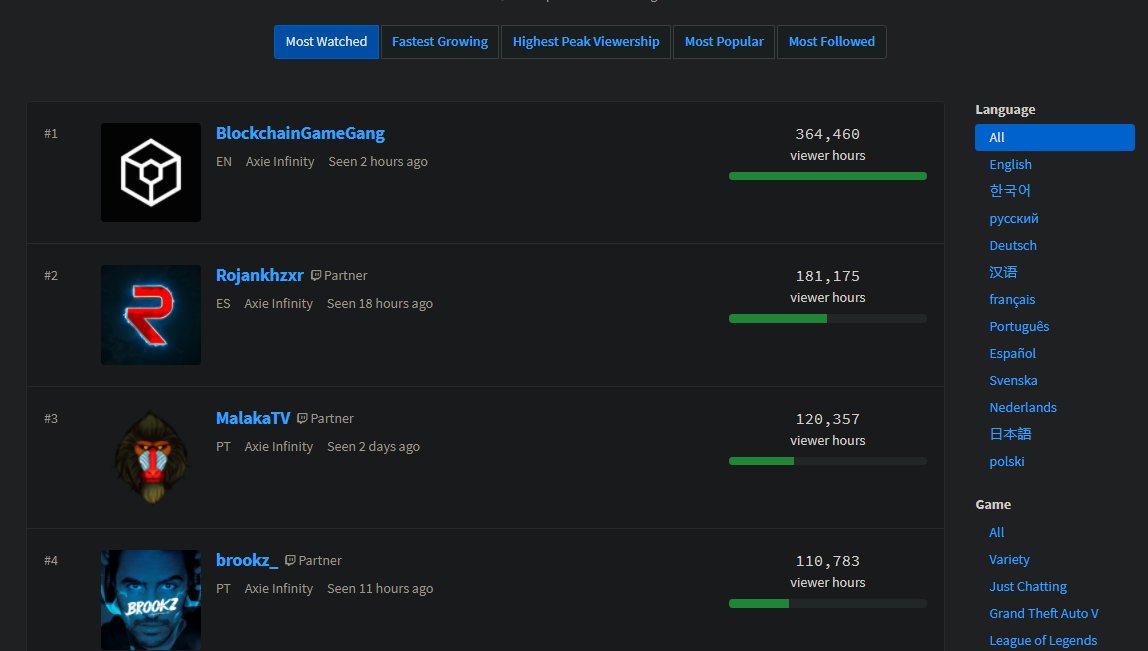Click Axie Infinity in the Rojankhzxr row
Image resolution: width=1148 pixels, height=651 pixels.
pyautogui.click(x=278, y=304)
